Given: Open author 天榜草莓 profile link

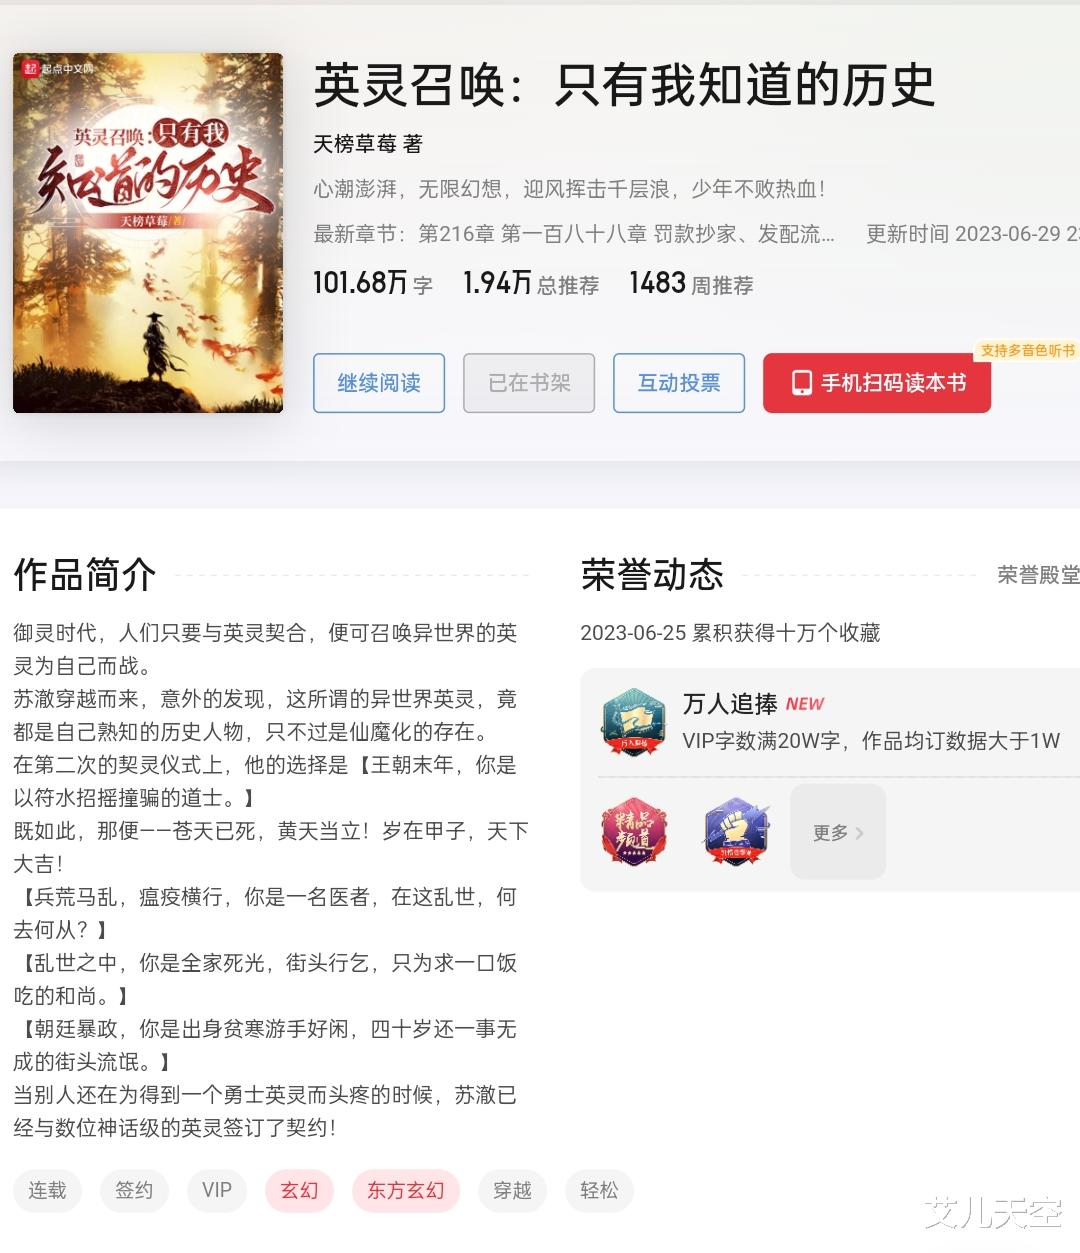Looking at the screenshot, I should tap(355, 144).
